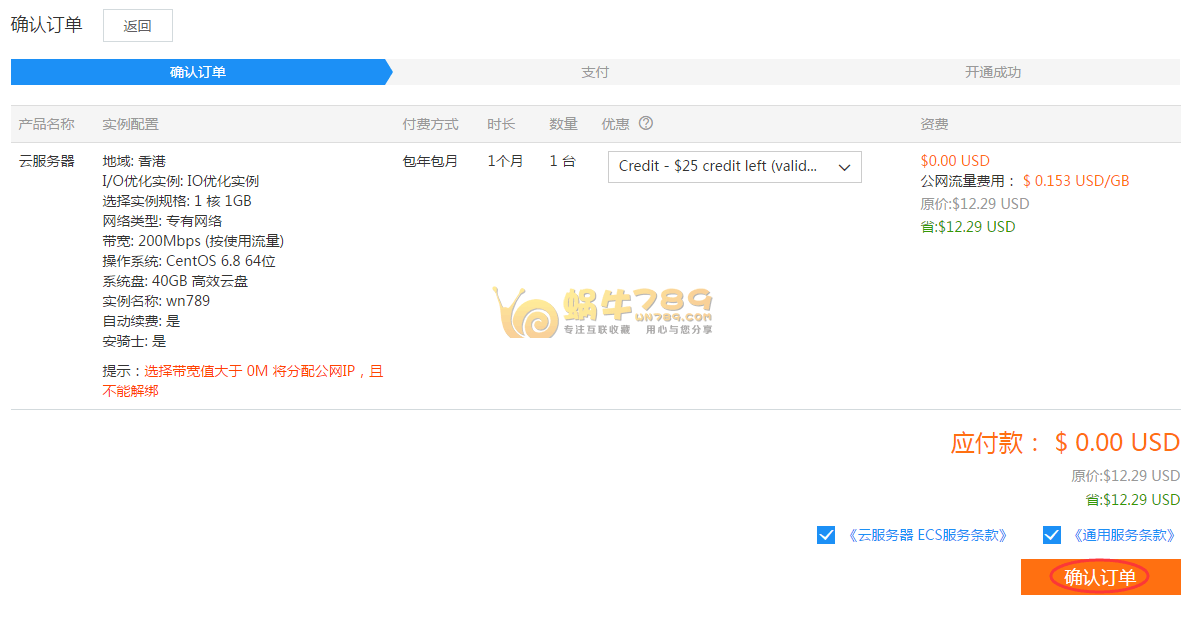
Task: Click the 产品名称 column header
Action: (x=46, y=124)
